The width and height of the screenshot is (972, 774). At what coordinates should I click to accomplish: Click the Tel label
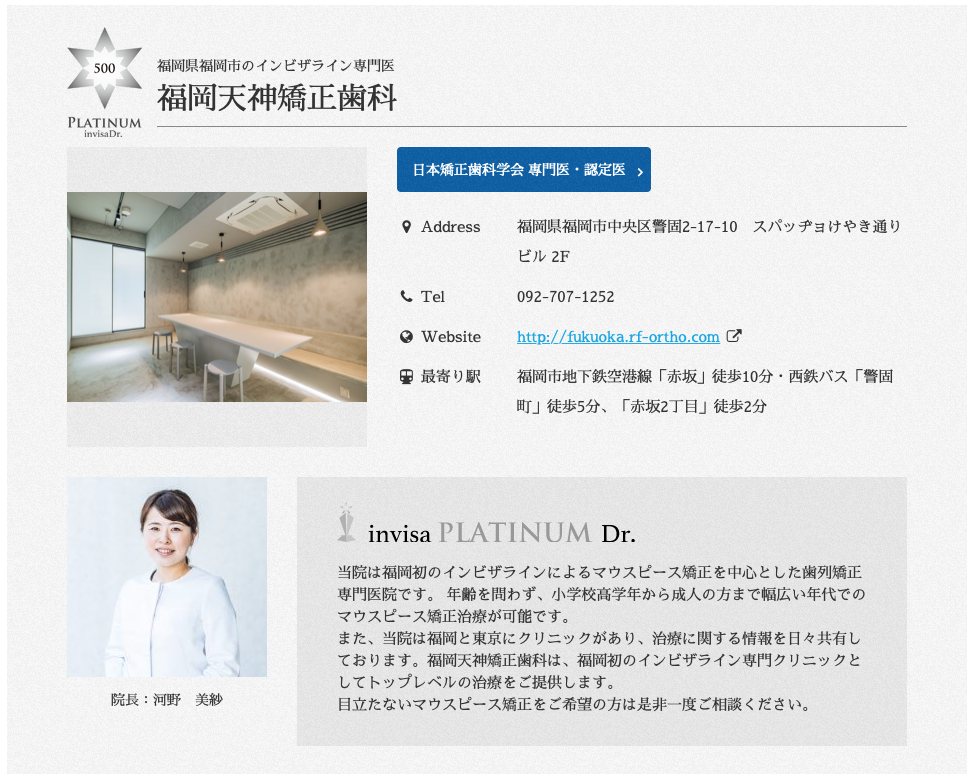pos(433,297)
